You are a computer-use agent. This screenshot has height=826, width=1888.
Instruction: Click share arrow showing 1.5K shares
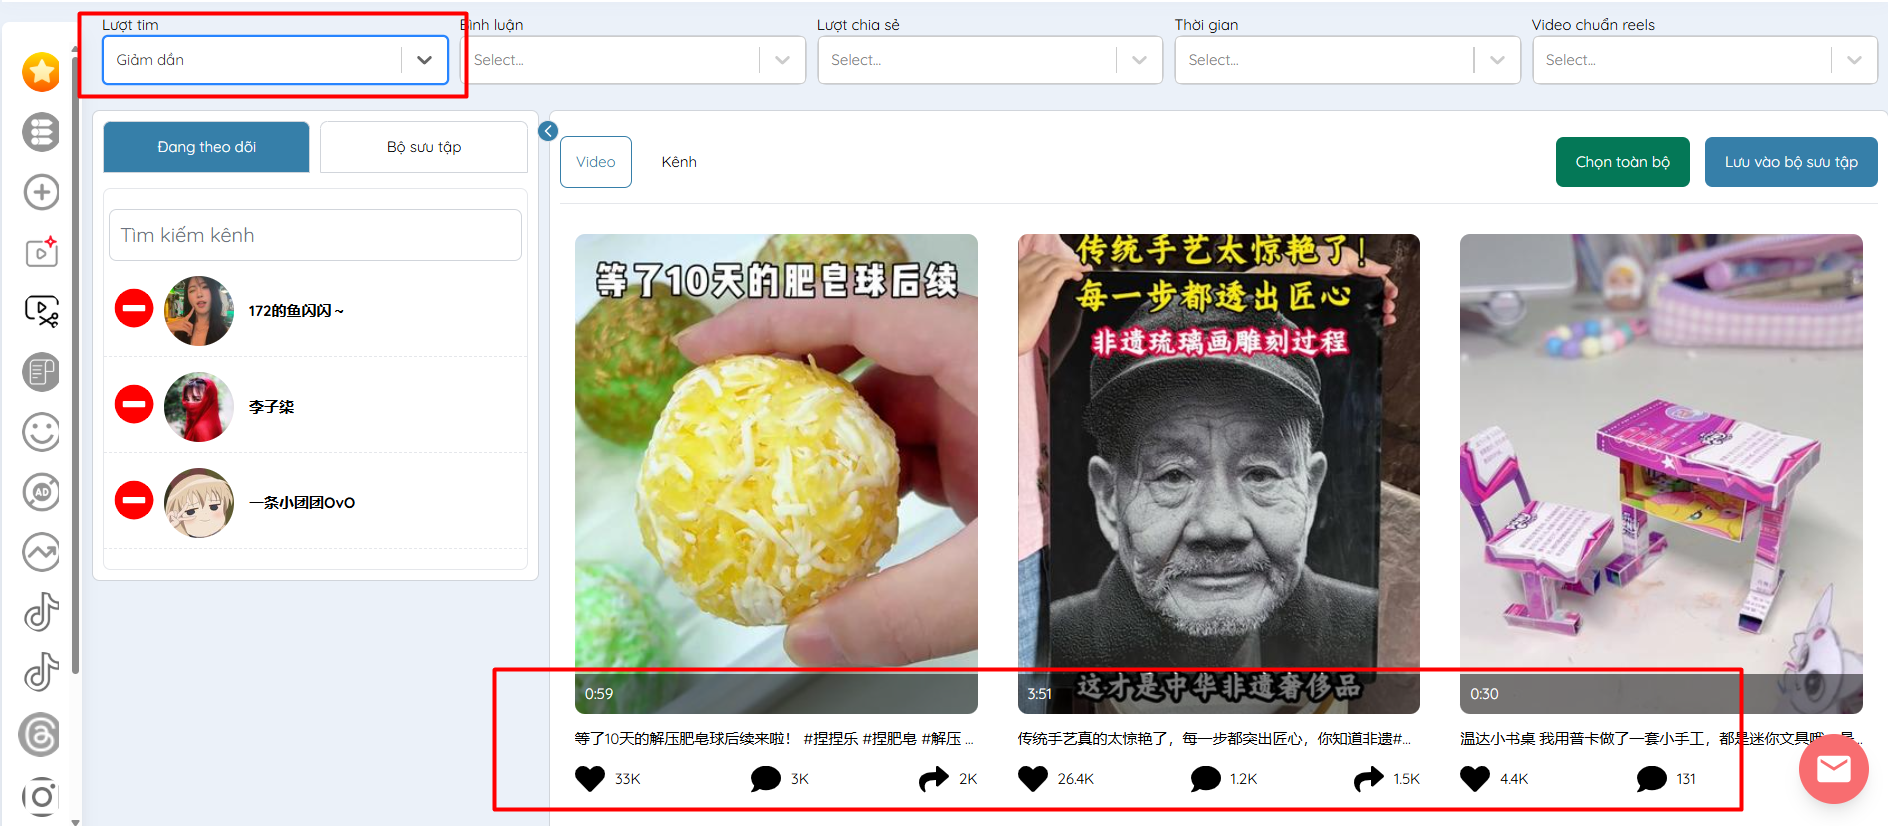click(x=1369, y=778)
